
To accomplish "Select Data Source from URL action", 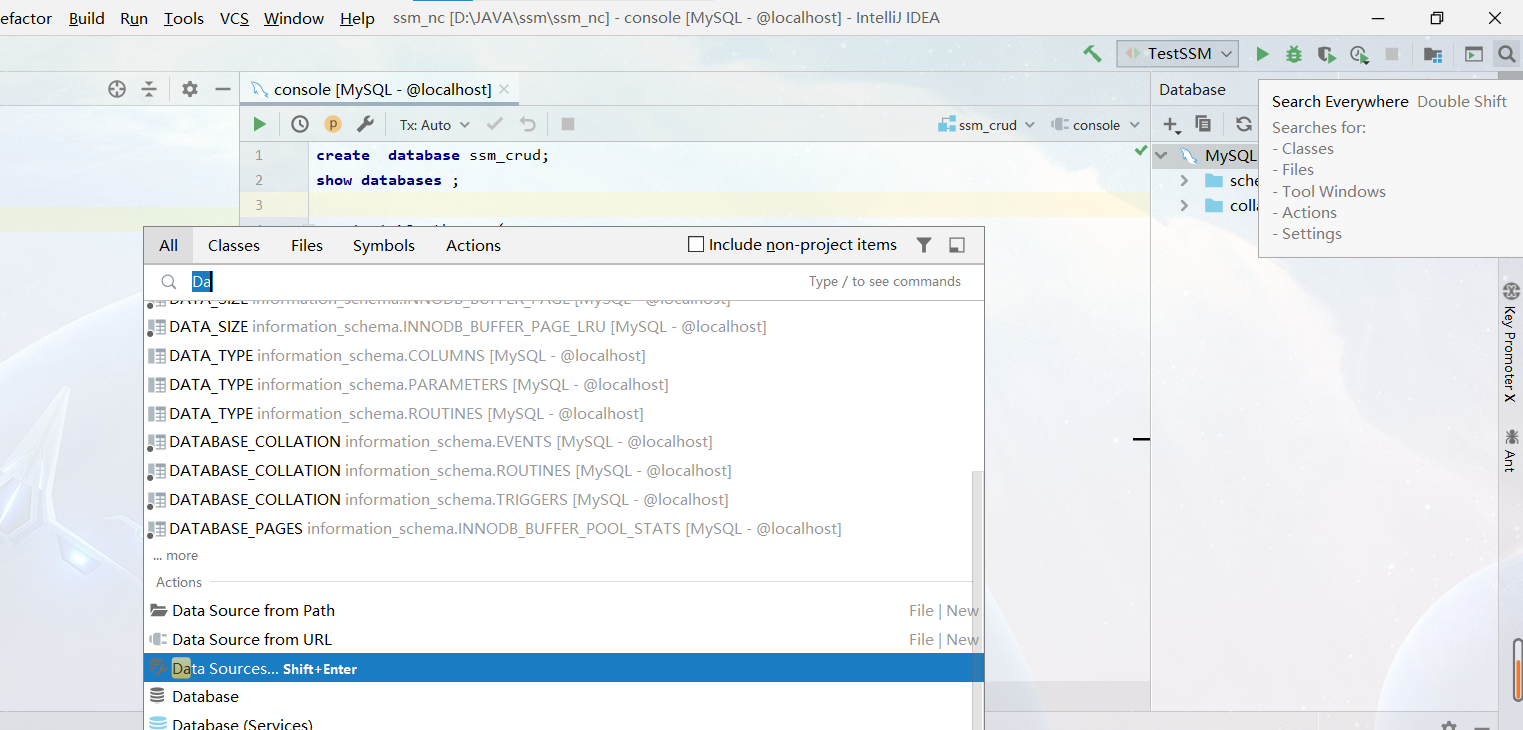I will tap(564, 639).
